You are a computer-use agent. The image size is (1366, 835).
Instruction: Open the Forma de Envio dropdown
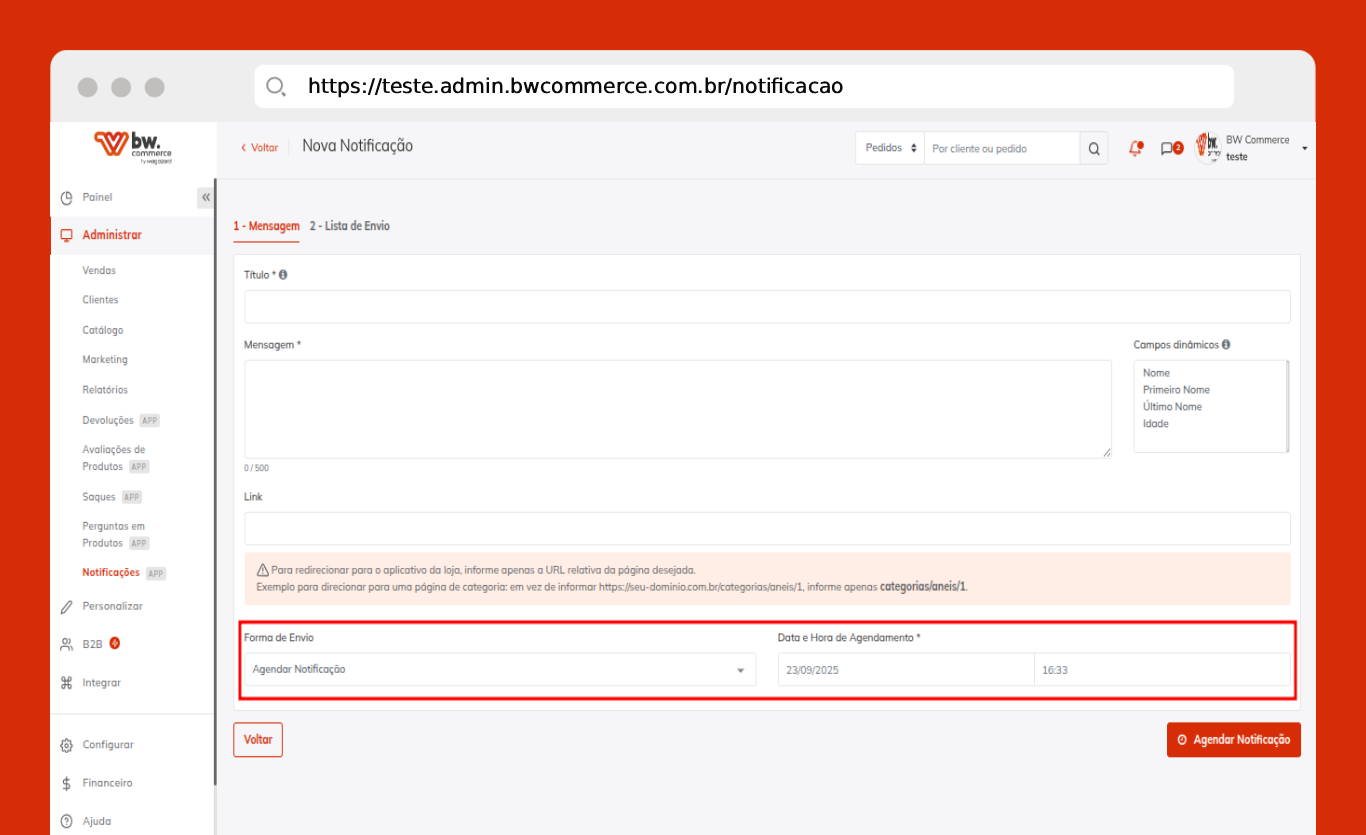[x=499, y=669]
